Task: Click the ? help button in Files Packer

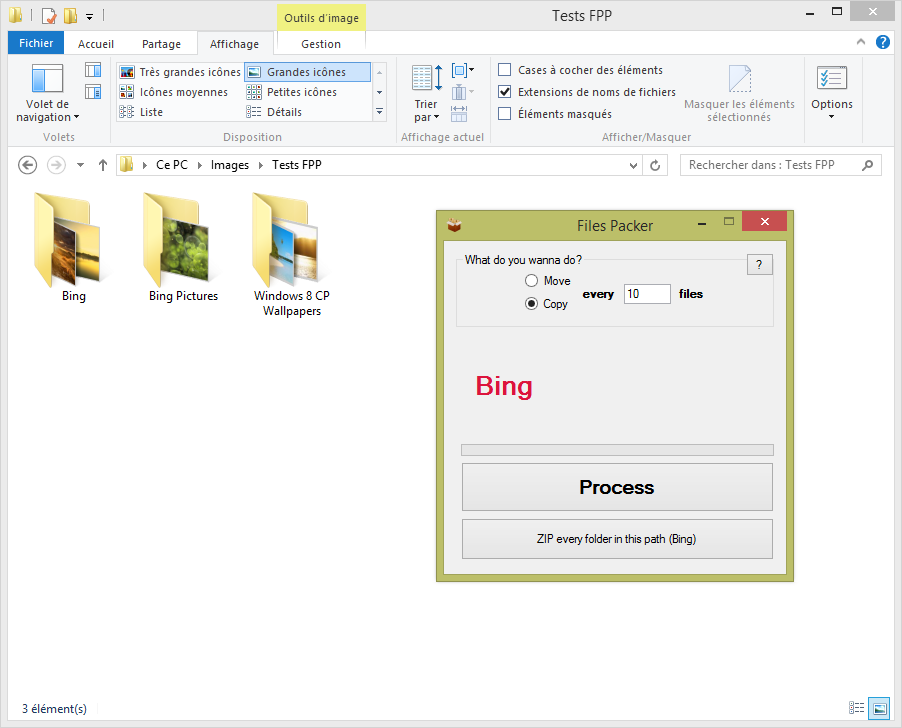Action: pyautogui.click(x=759, y=265)
